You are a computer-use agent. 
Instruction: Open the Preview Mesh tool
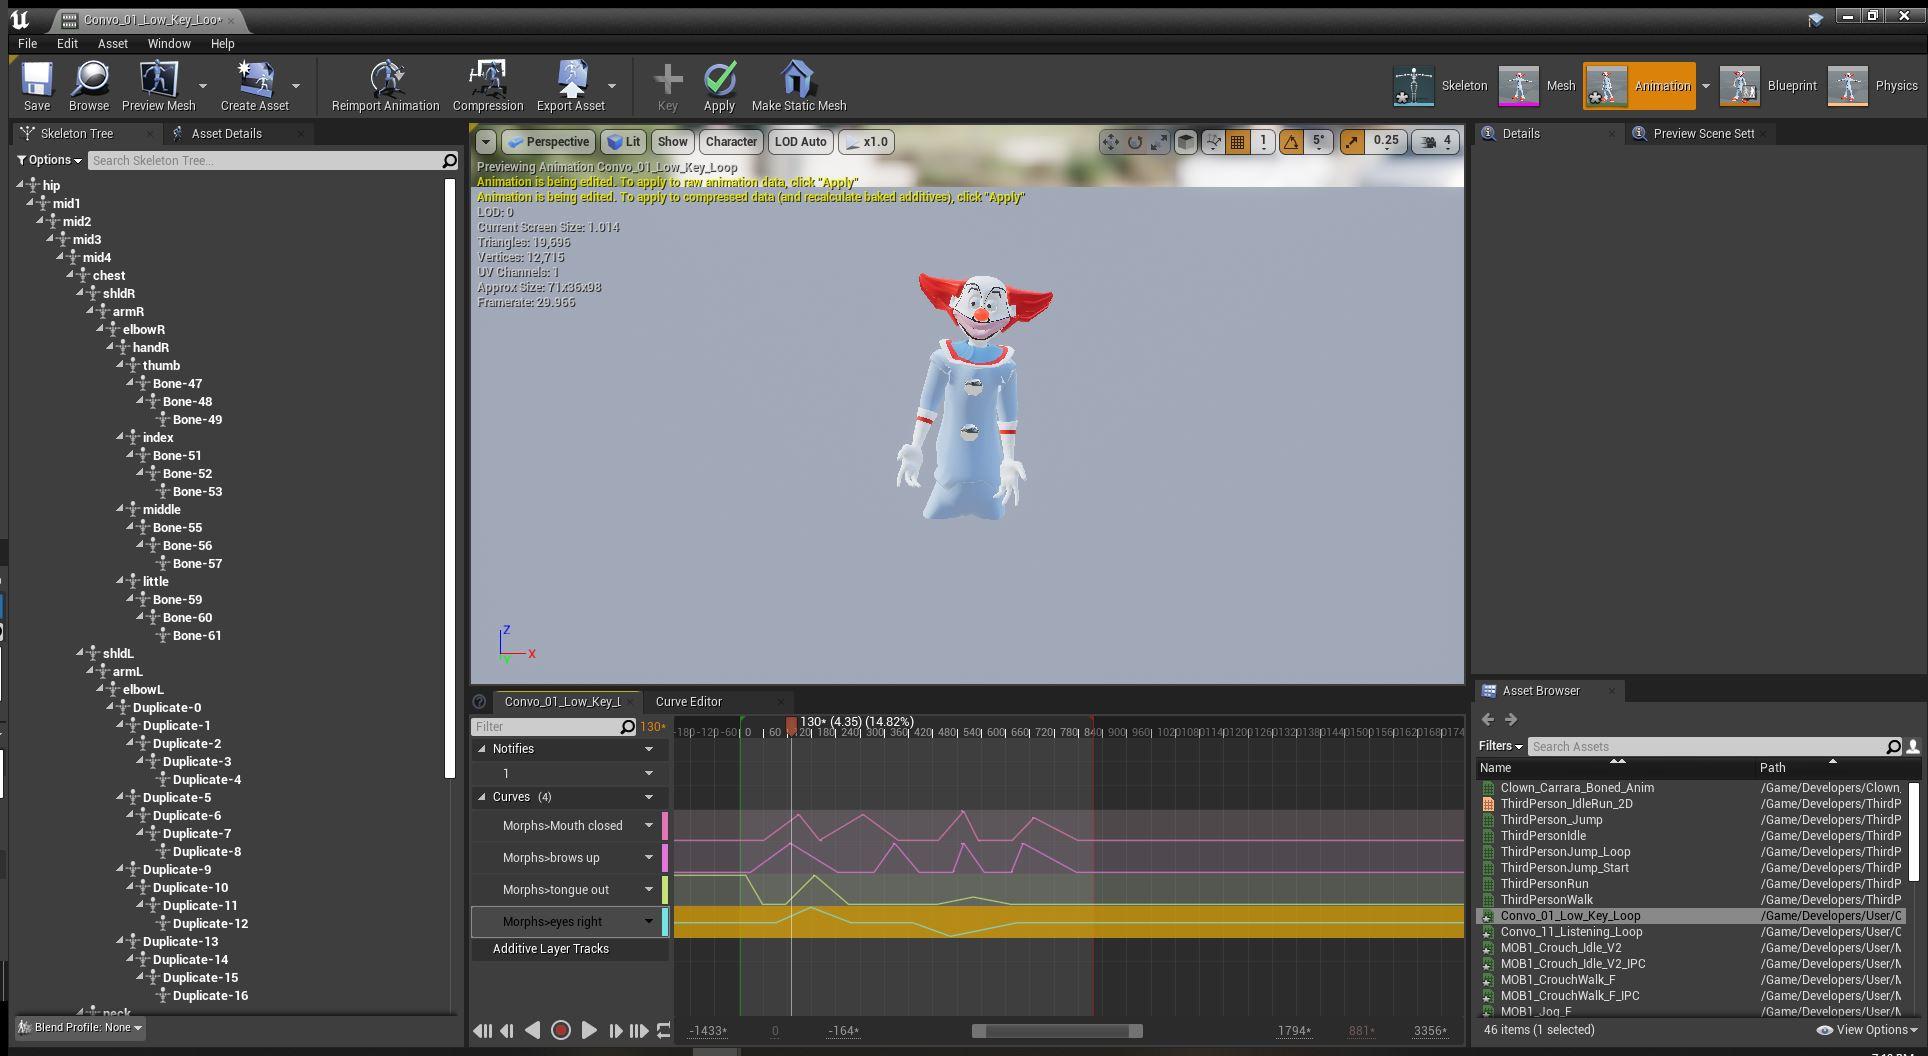pos(158,86)
